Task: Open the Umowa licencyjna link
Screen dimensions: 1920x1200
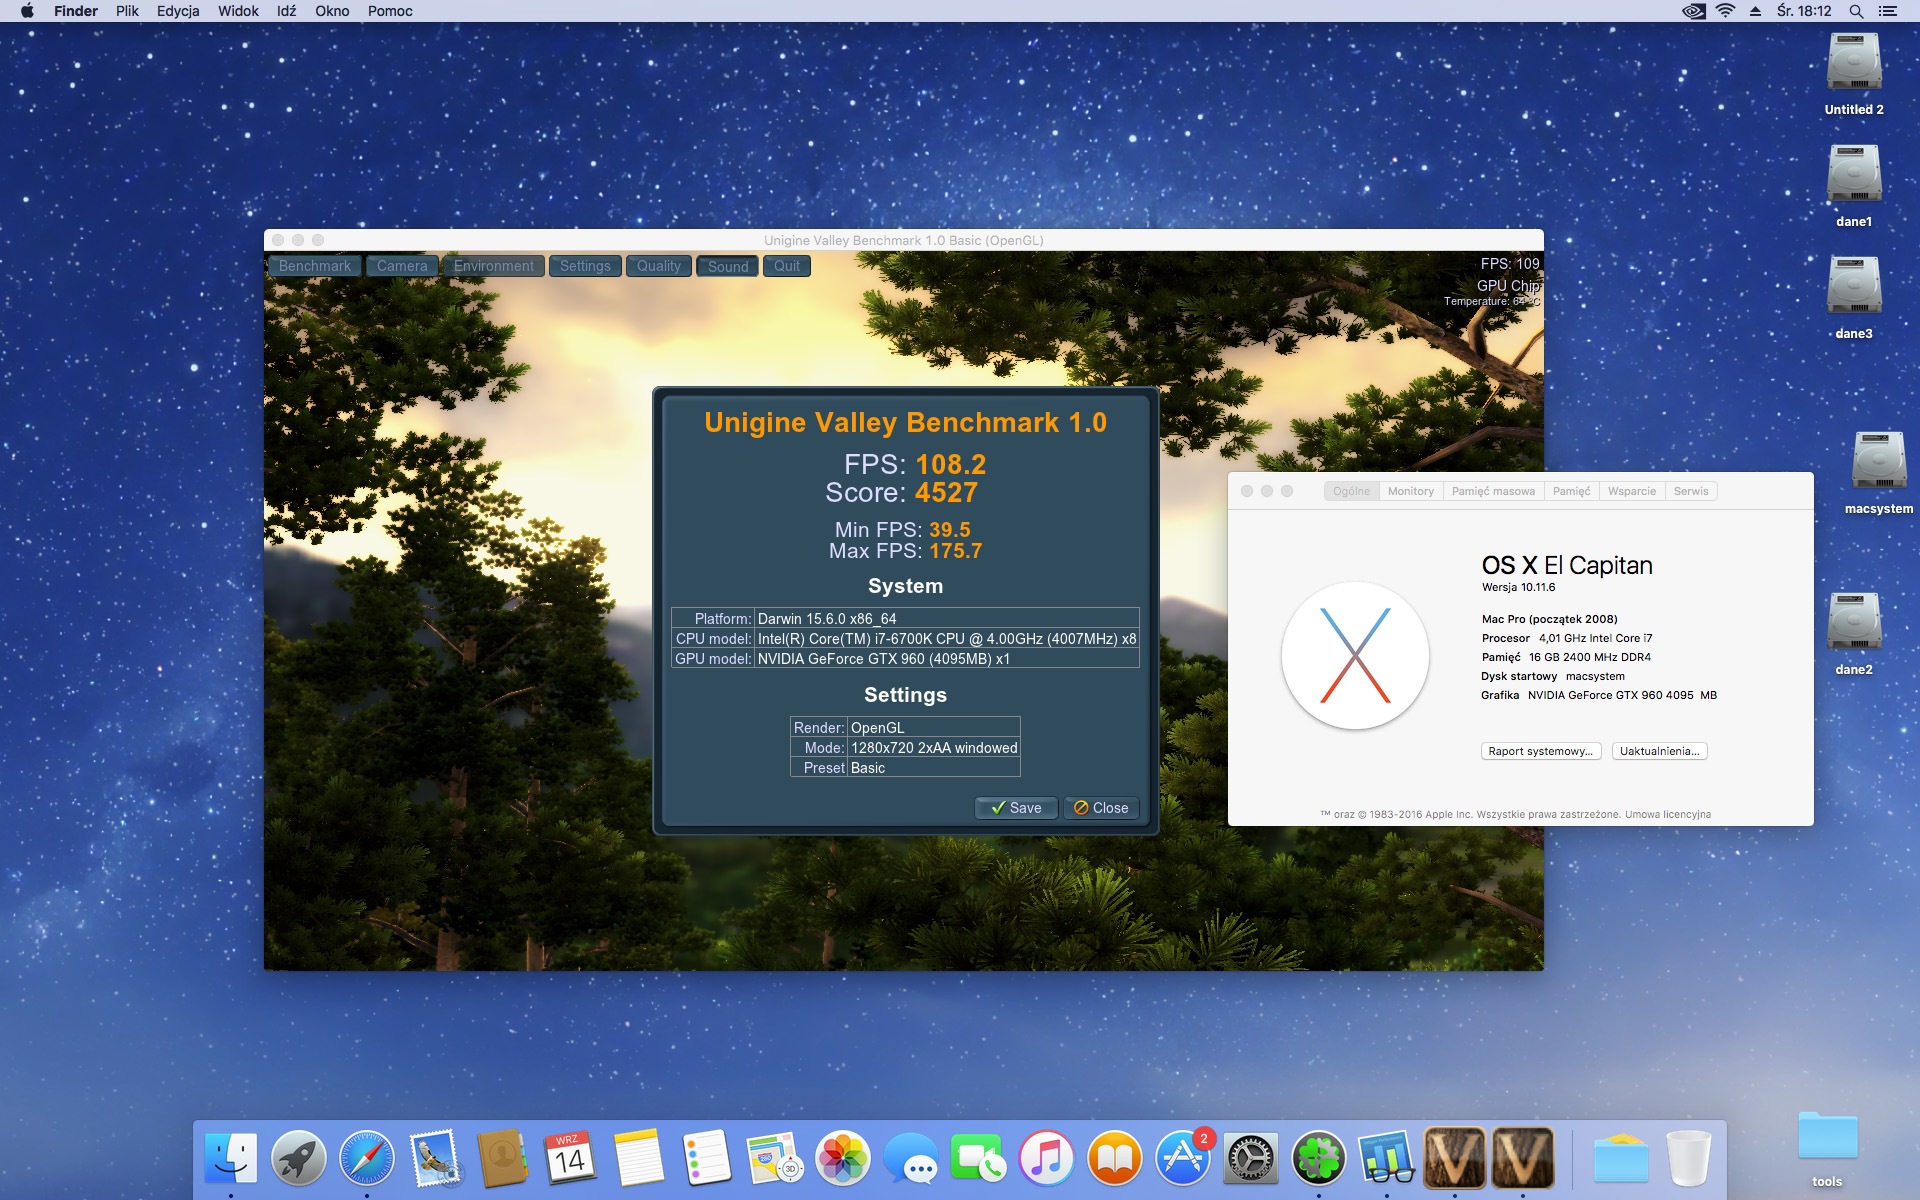Action: pos(1668,814)
